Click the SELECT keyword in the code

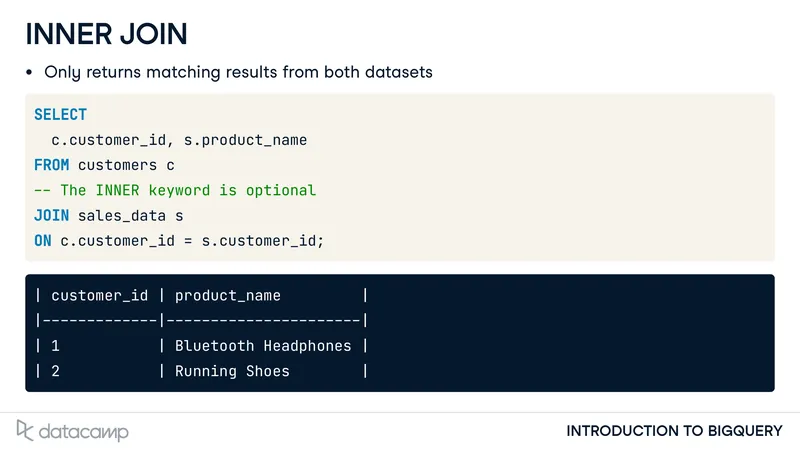point(60,114)
